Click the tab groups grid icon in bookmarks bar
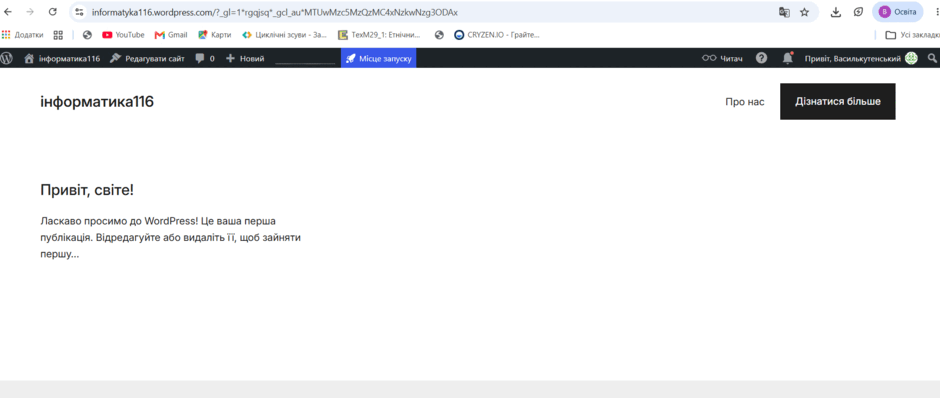The width and height of the screenshot is (940, 398). click(58, 35)
